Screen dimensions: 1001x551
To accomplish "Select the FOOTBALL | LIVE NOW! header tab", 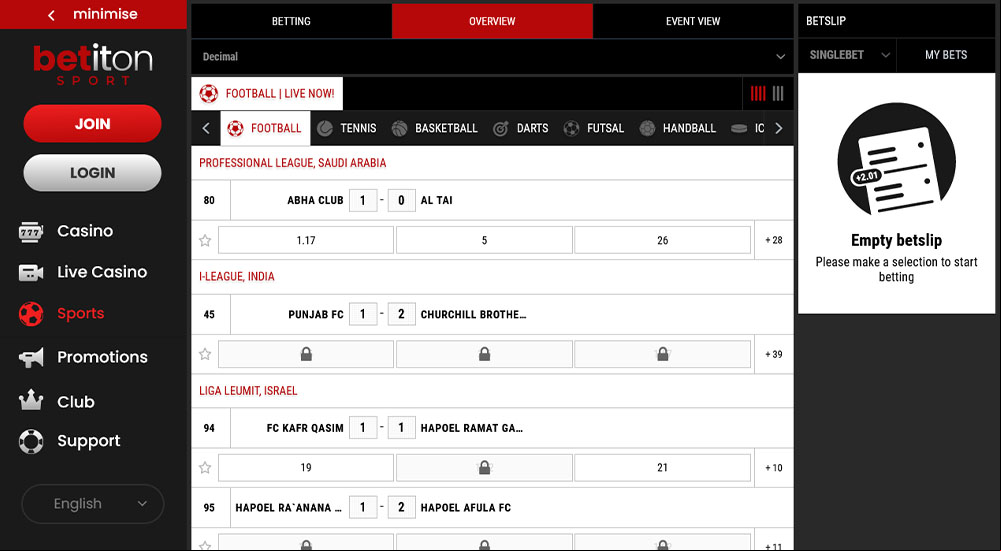I will tap(267, 94).
